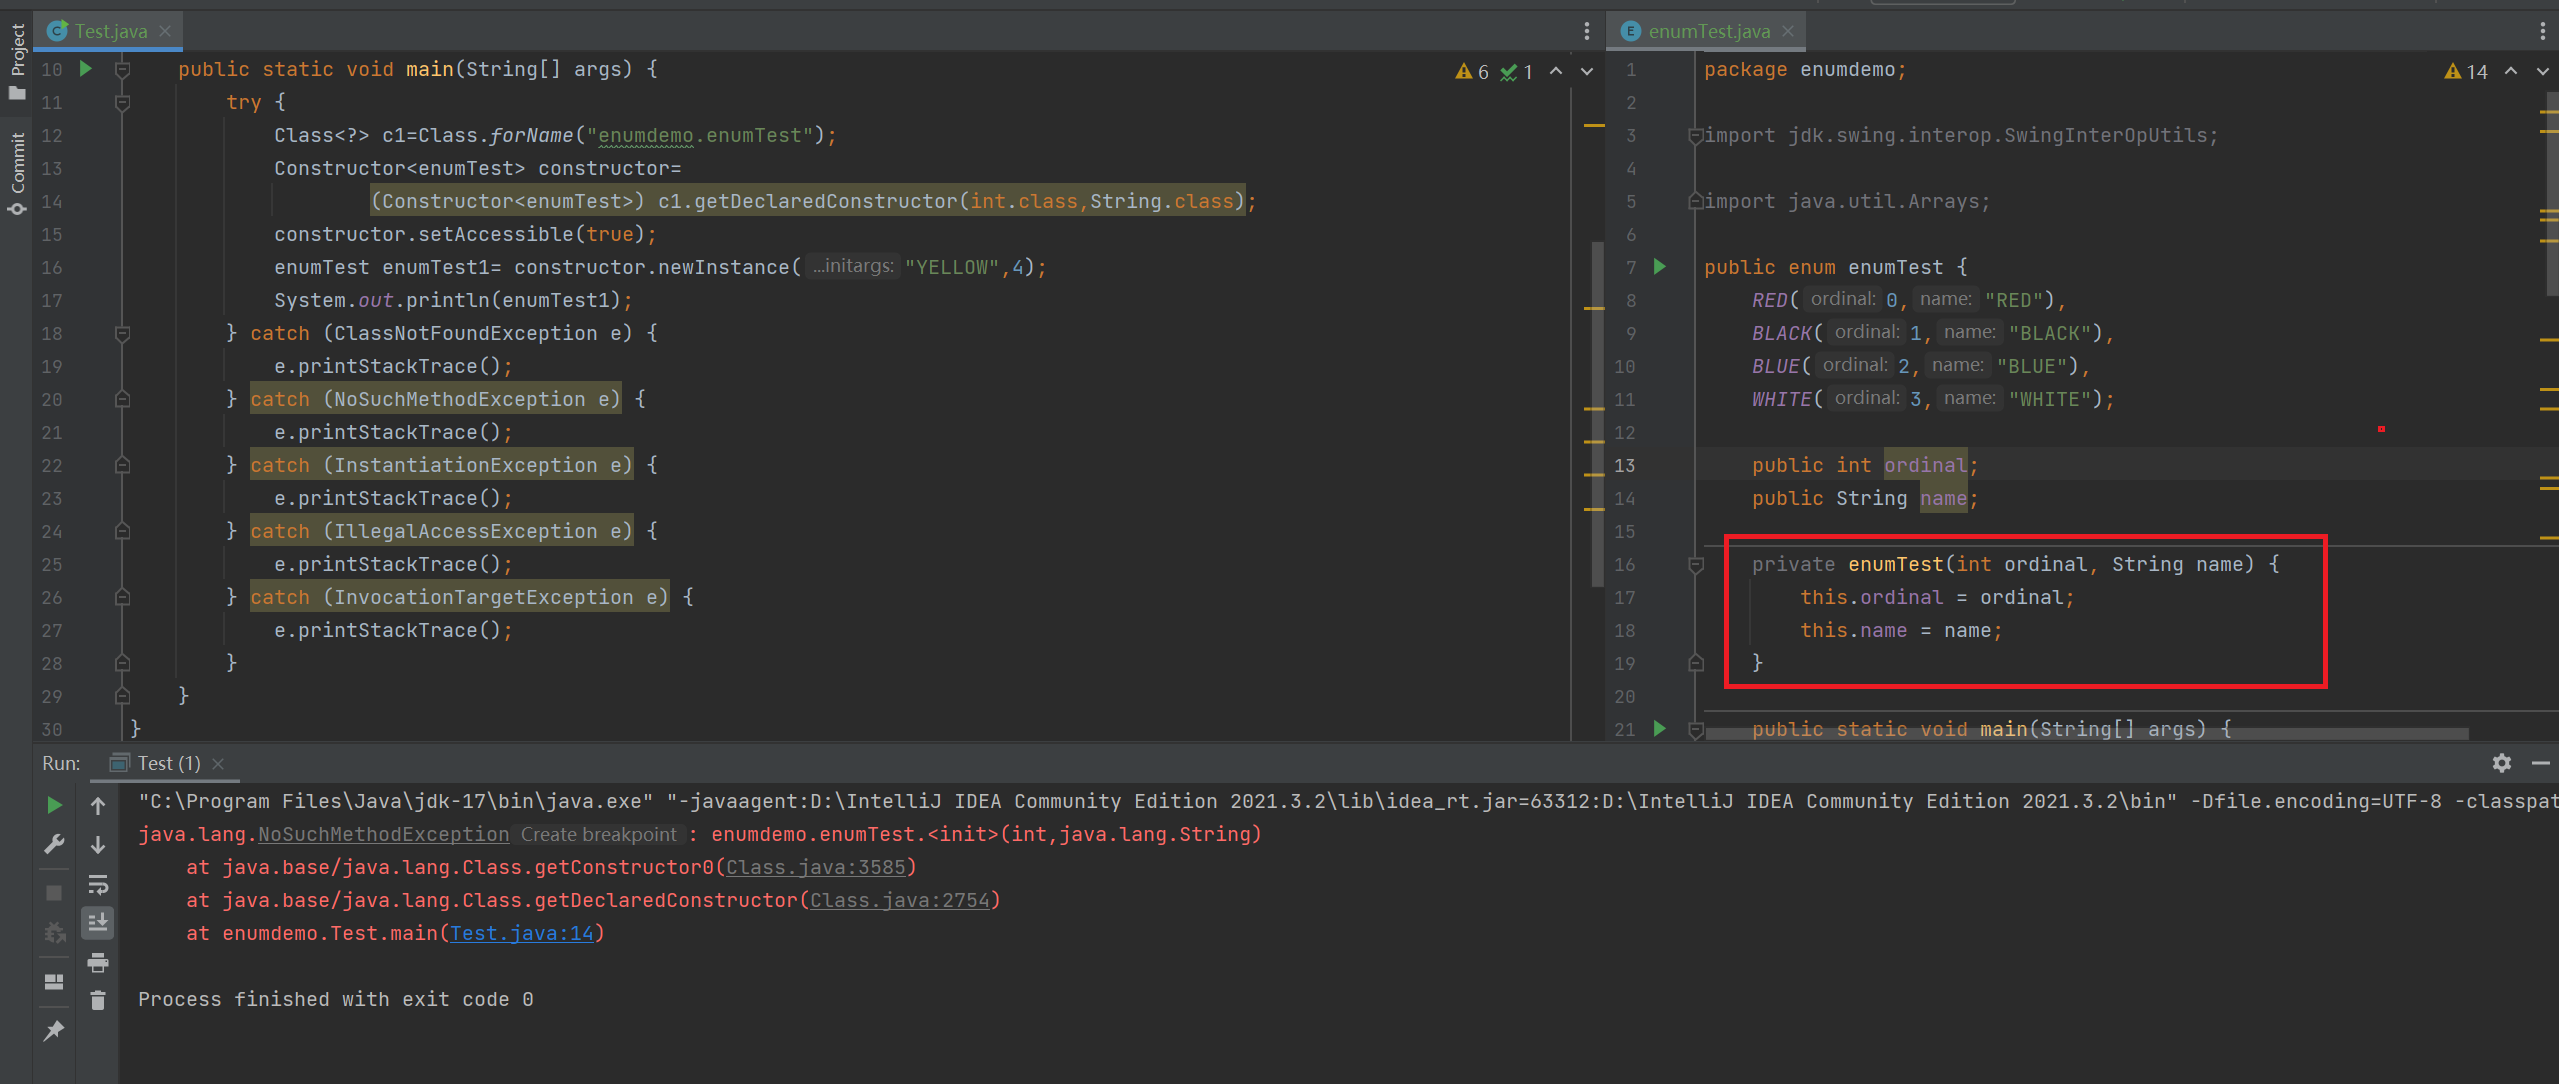Open the Project tool window sidebar
Image resolution: width=2559 pixels, height=1084 pixels.
point(17,60)
